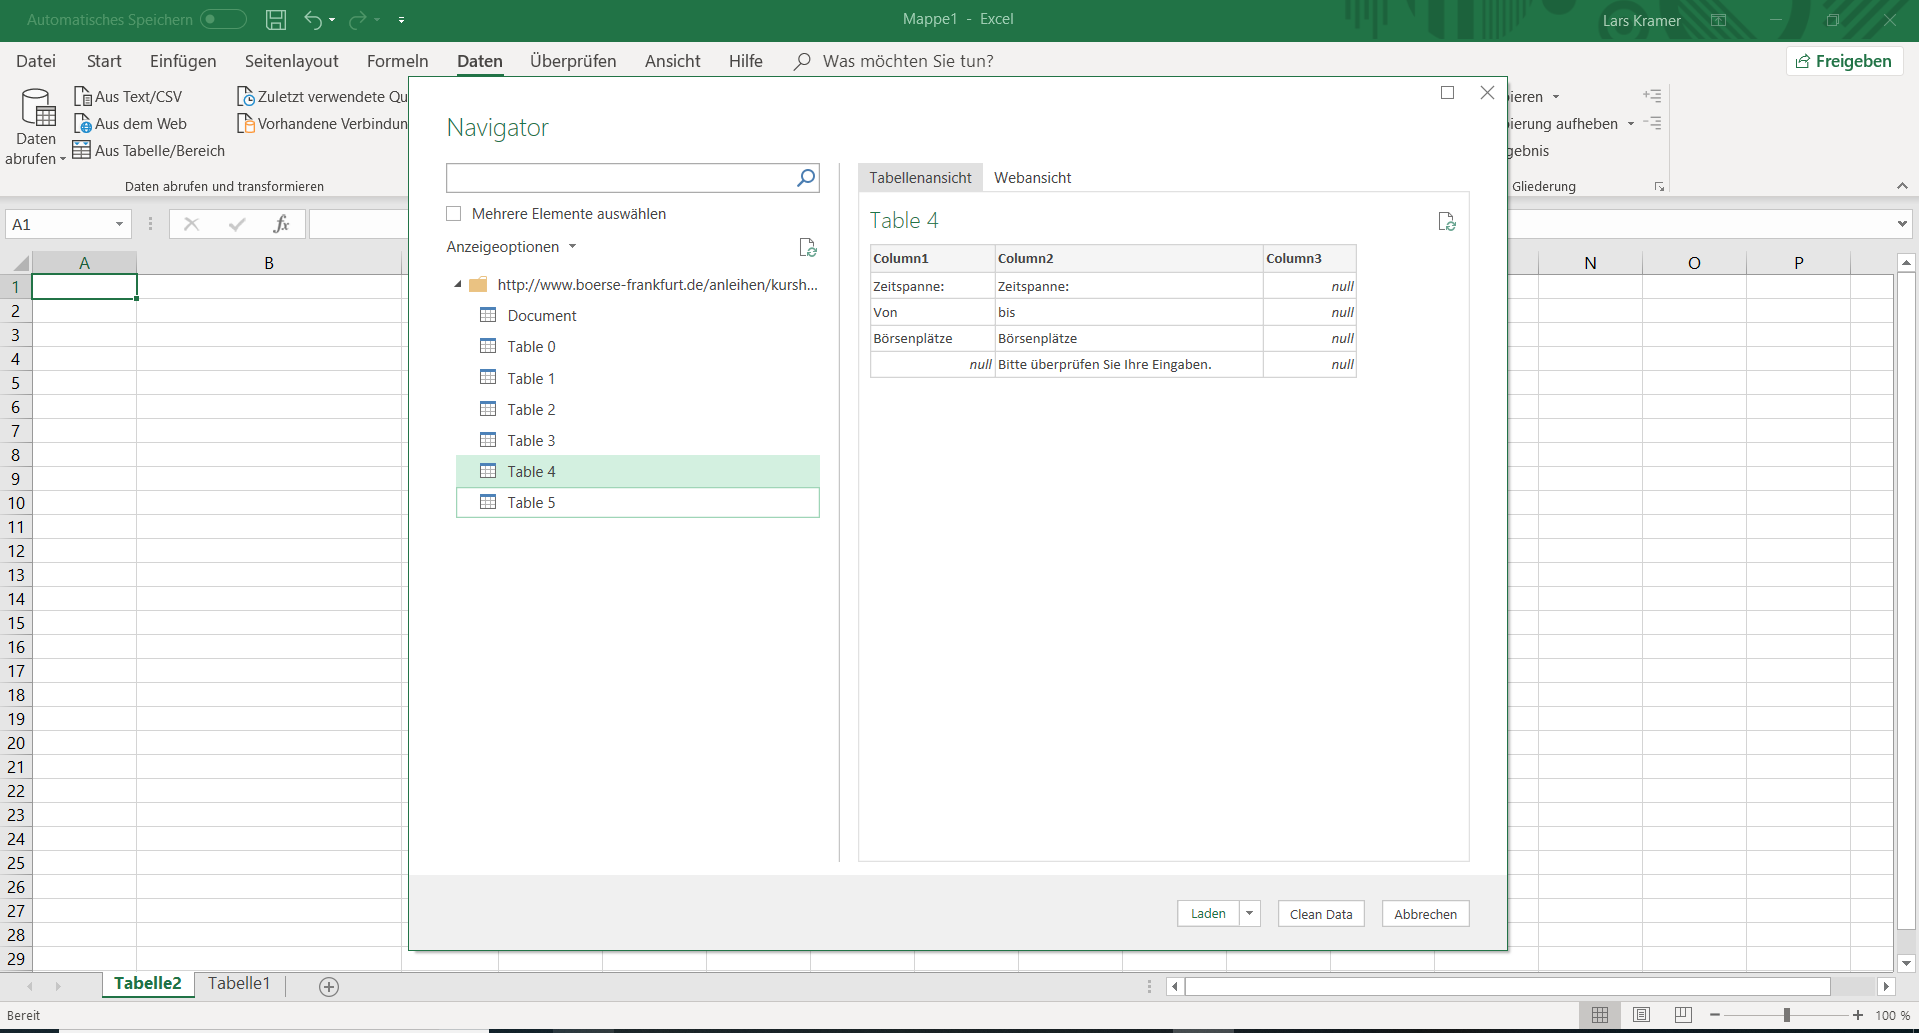Click the search magnifier in Navigator

806,178
